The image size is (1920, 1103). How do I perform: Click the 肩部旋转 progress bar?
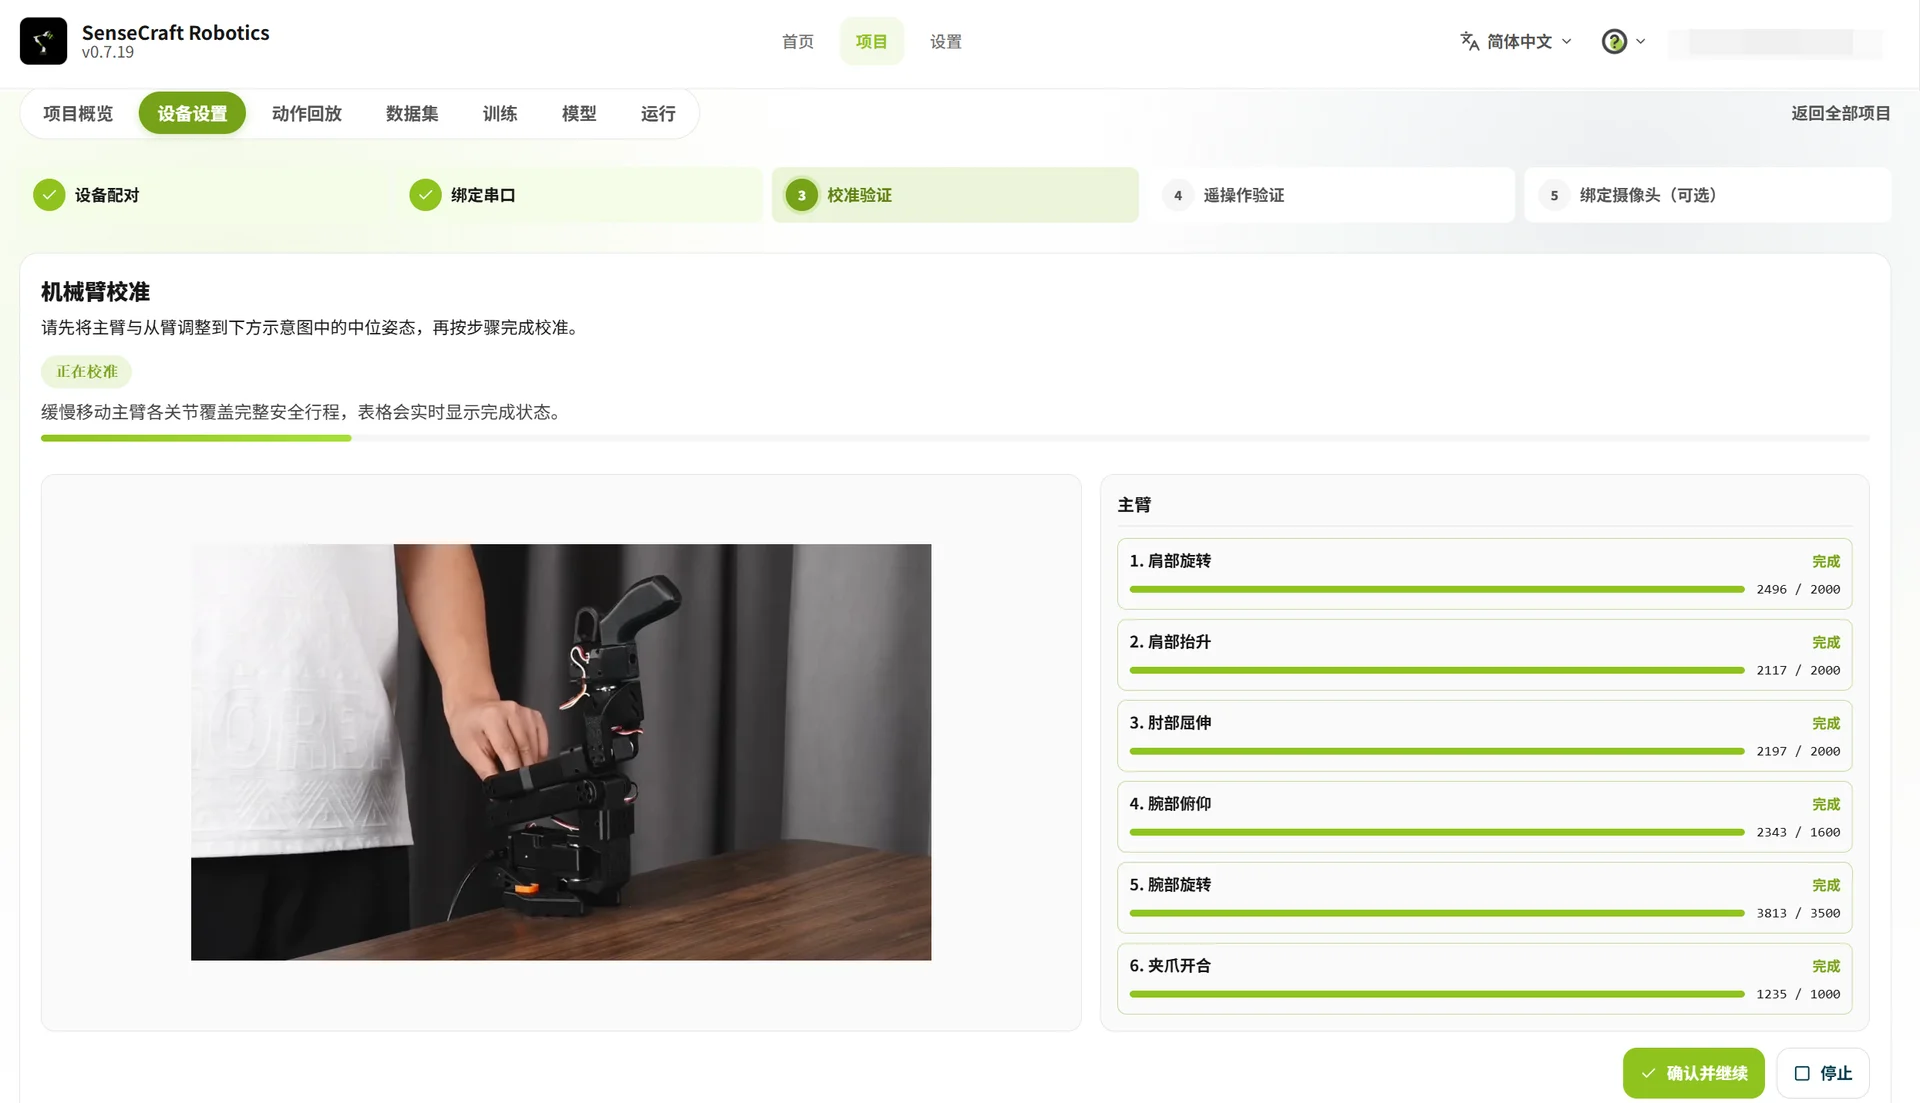coord(1436,589)
